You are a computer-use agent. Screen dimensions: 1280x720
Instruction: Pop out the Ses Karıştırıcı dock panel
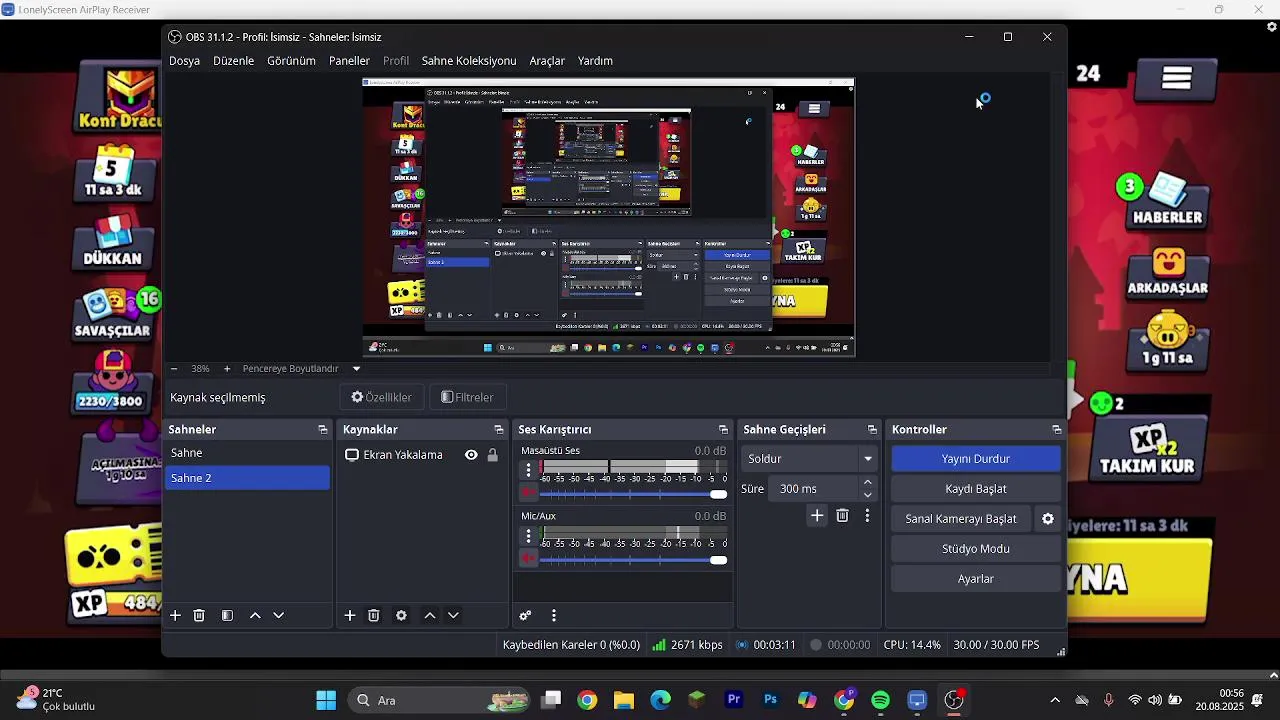click(x=723, y=430)
